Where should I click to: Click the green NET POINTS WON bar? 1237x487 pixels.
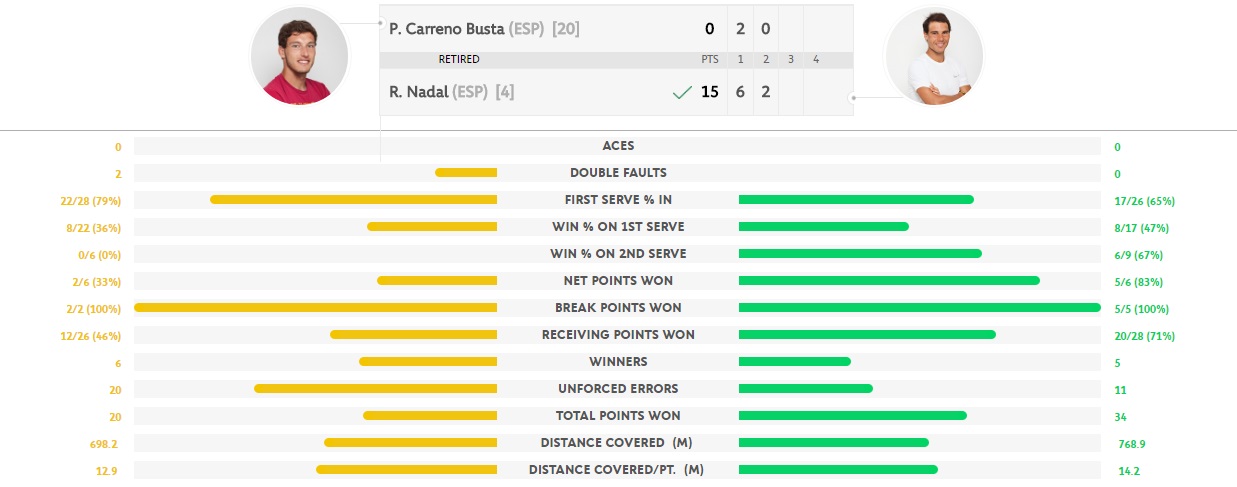coord(889,281)
